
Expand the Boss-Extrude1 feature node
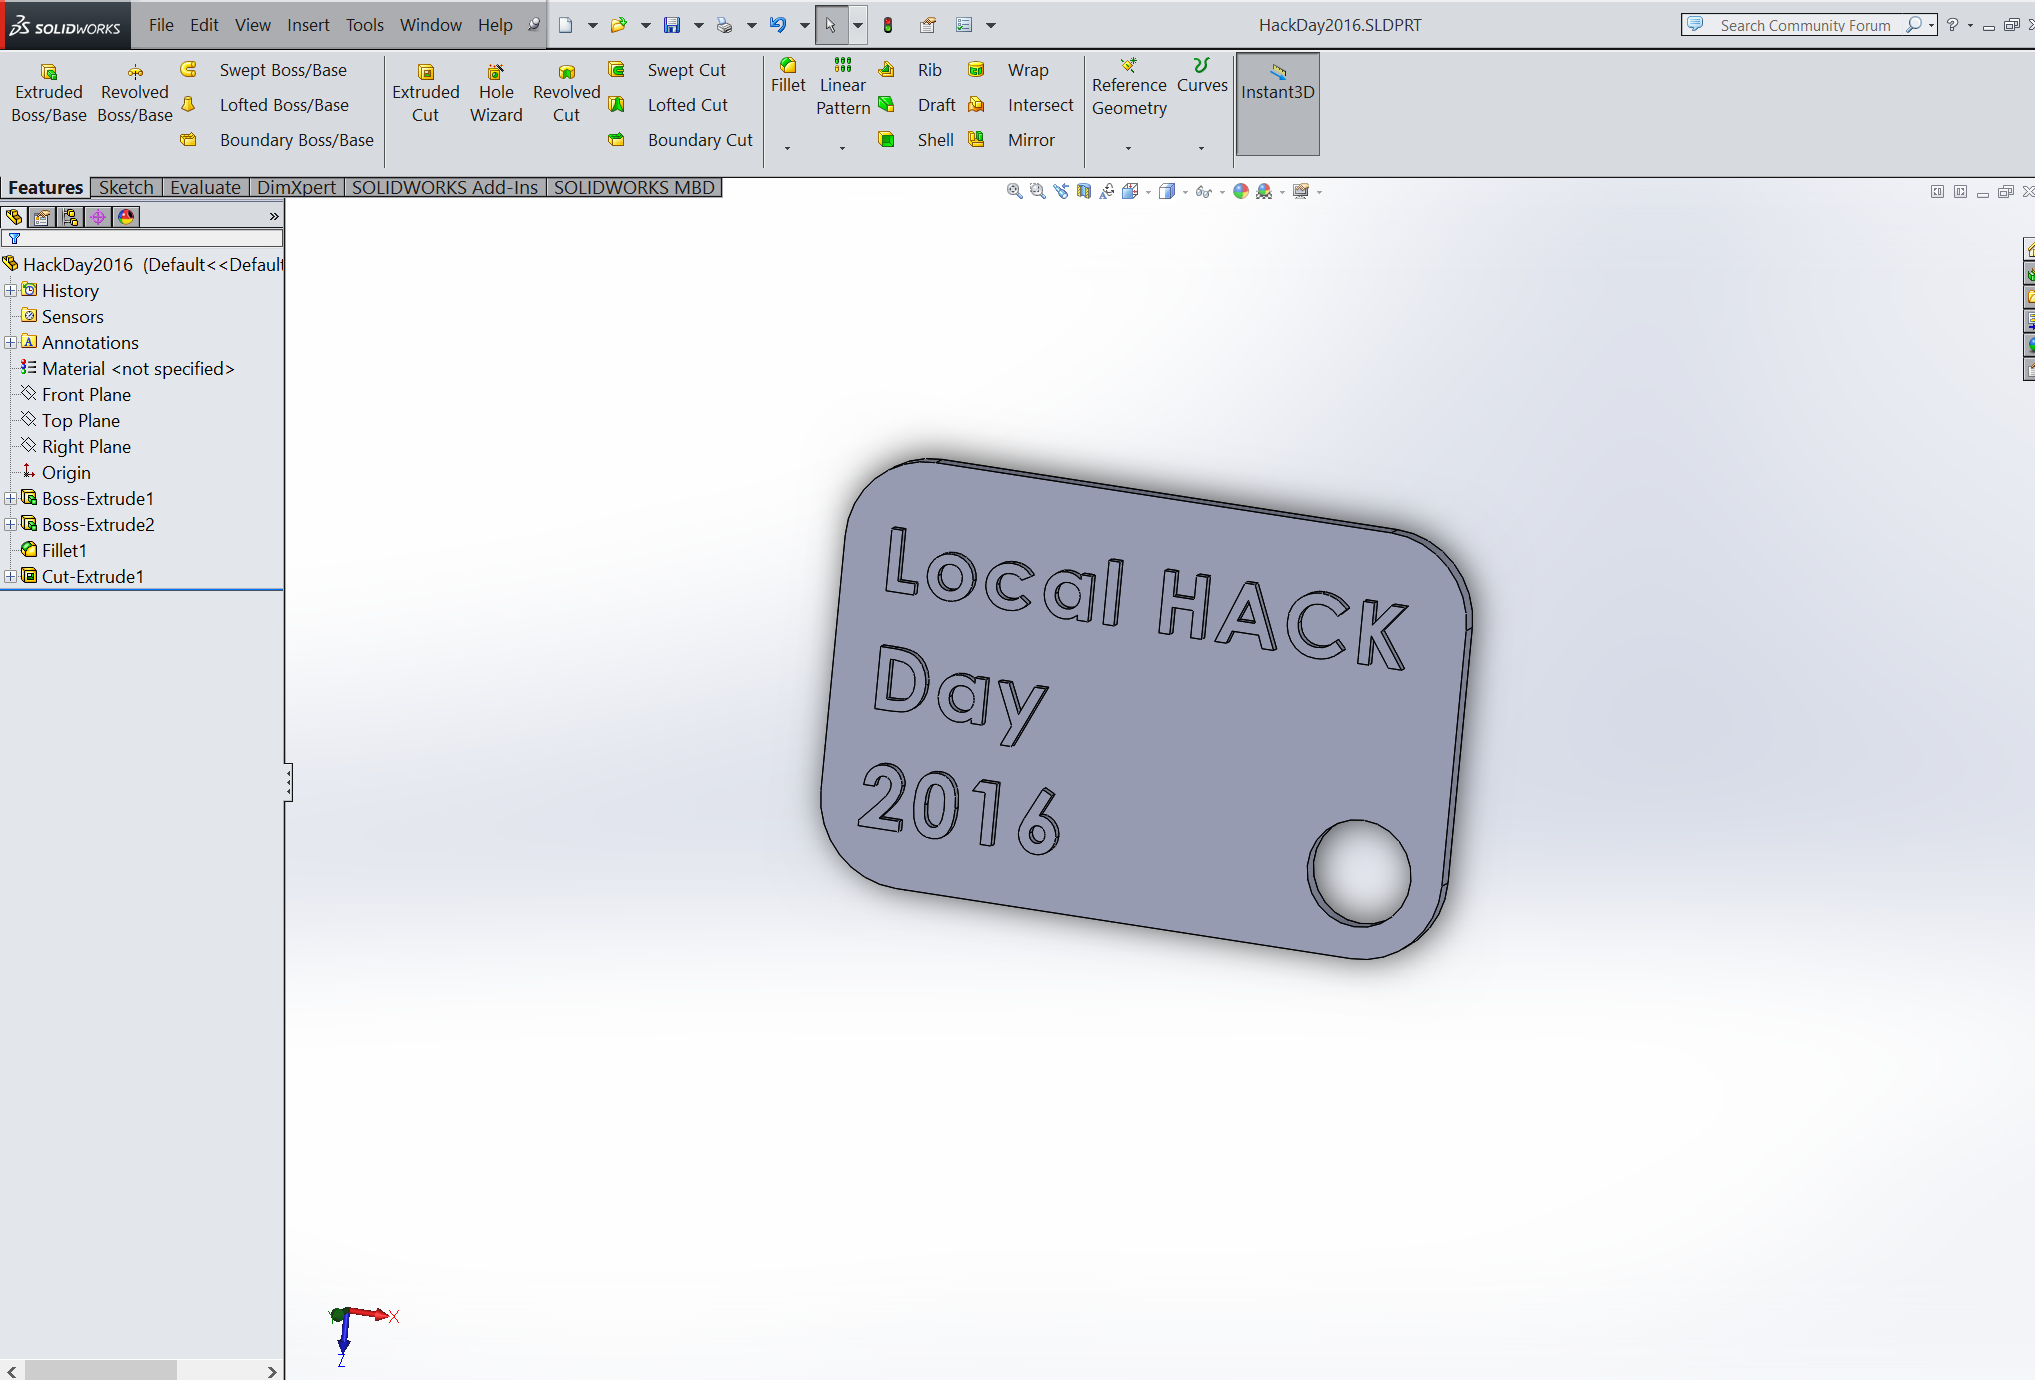coord(10,498)
